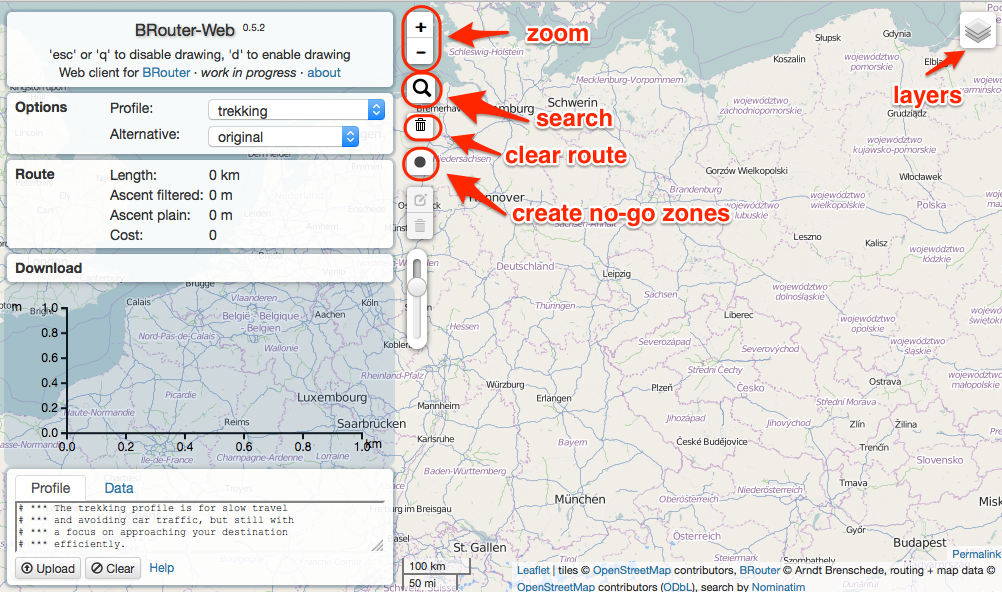Open the magnifier search tool
The height and width of the screenshot is (592, 1002).
[x=421, y=89]
